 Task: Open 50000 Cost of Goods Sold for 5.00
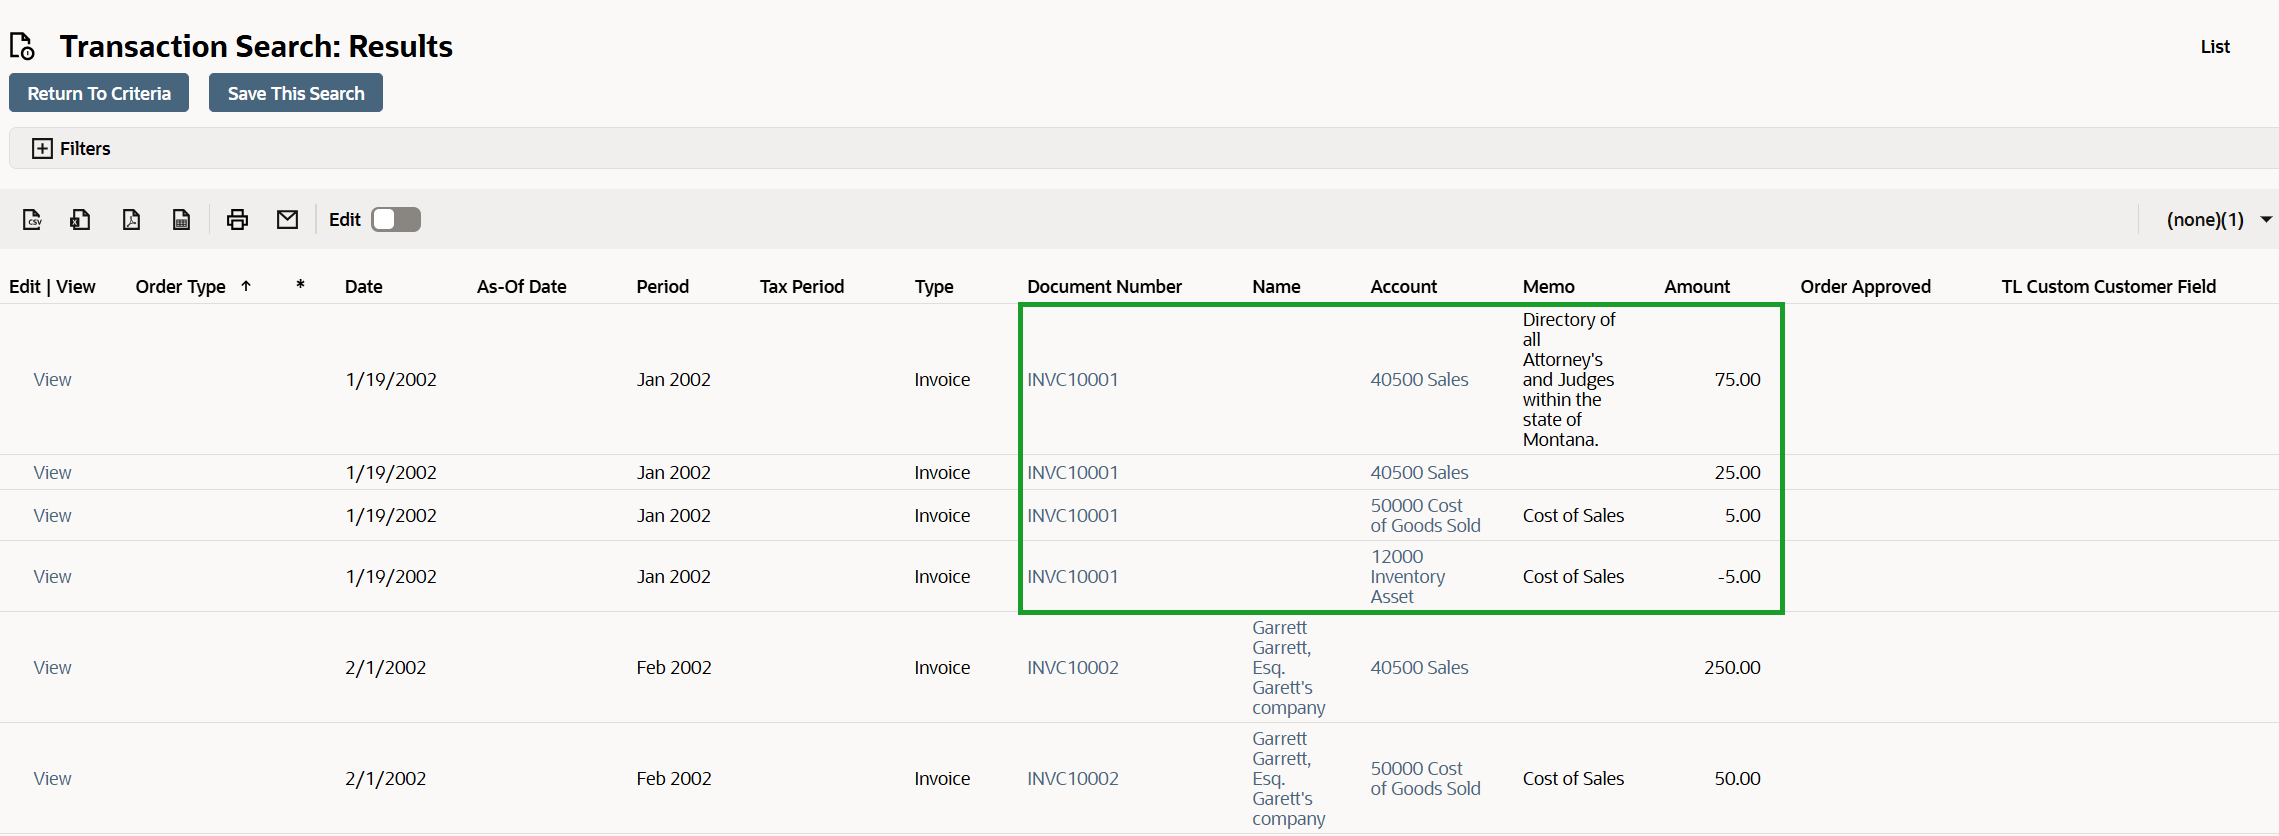[1425, 516]
